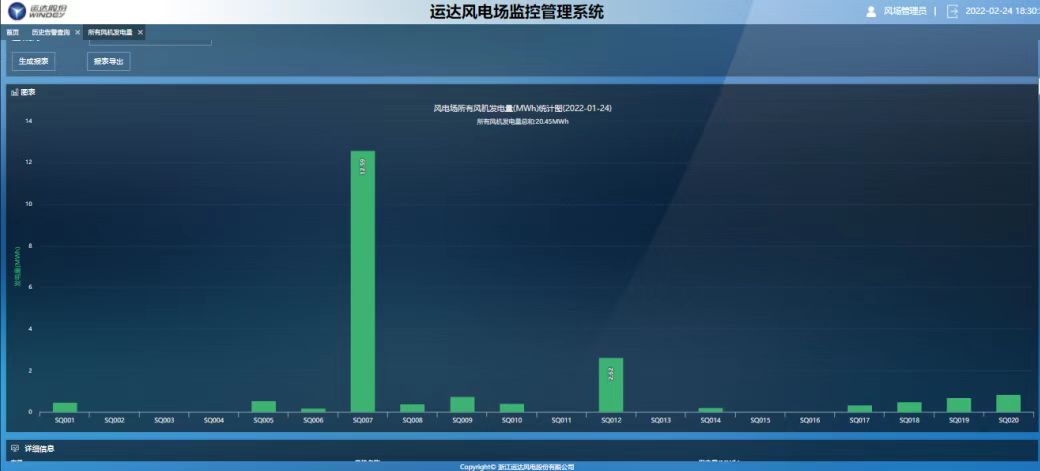Close the 所有风机发电量 tab
Viewport: 1040px width, 471px height.
tap(141, 33)
